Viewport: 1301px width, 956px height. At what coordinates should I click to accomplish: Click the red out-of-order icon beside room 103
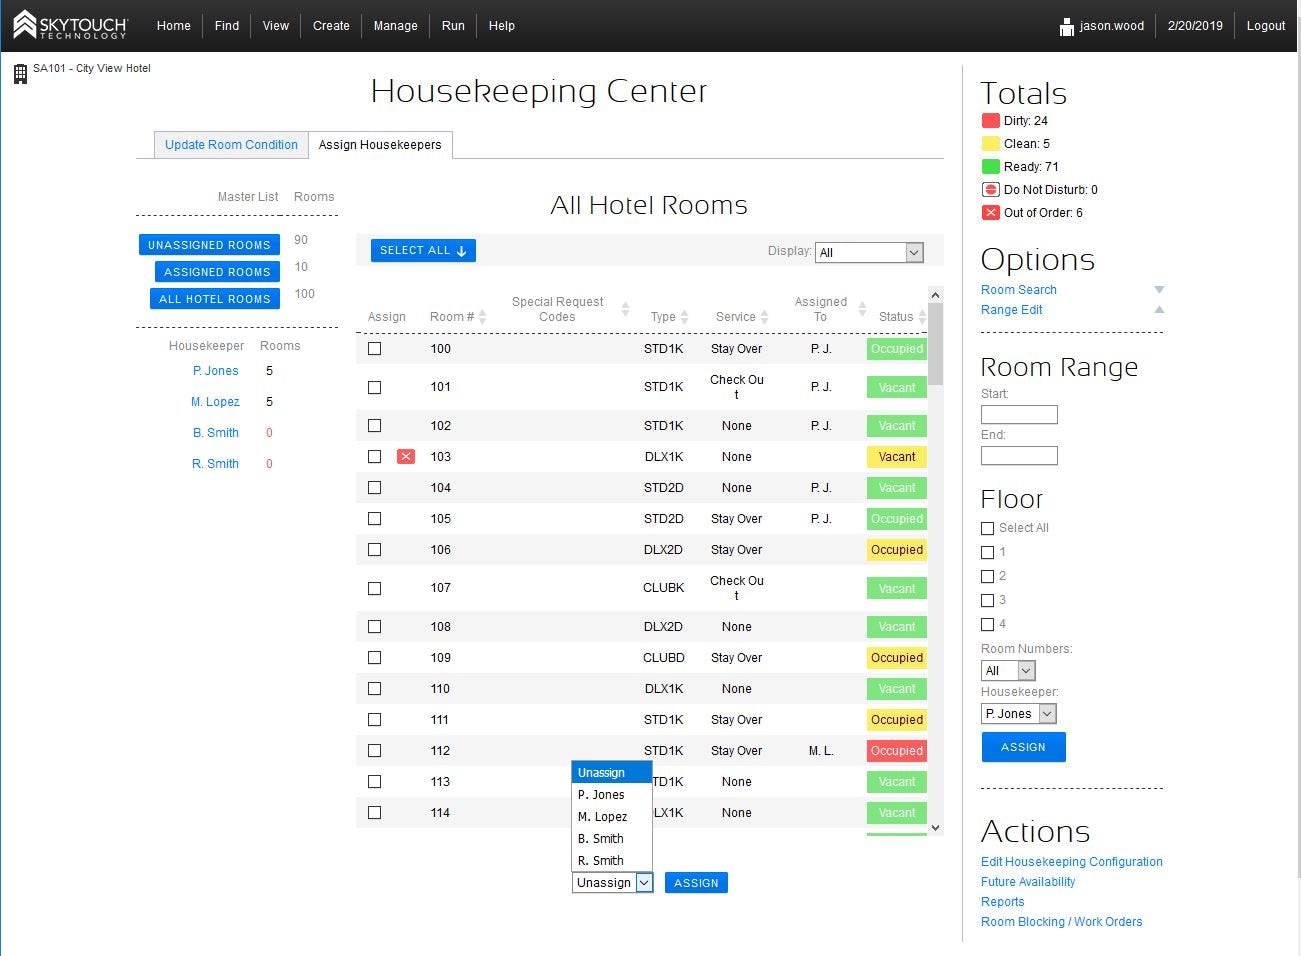(405, 456)
